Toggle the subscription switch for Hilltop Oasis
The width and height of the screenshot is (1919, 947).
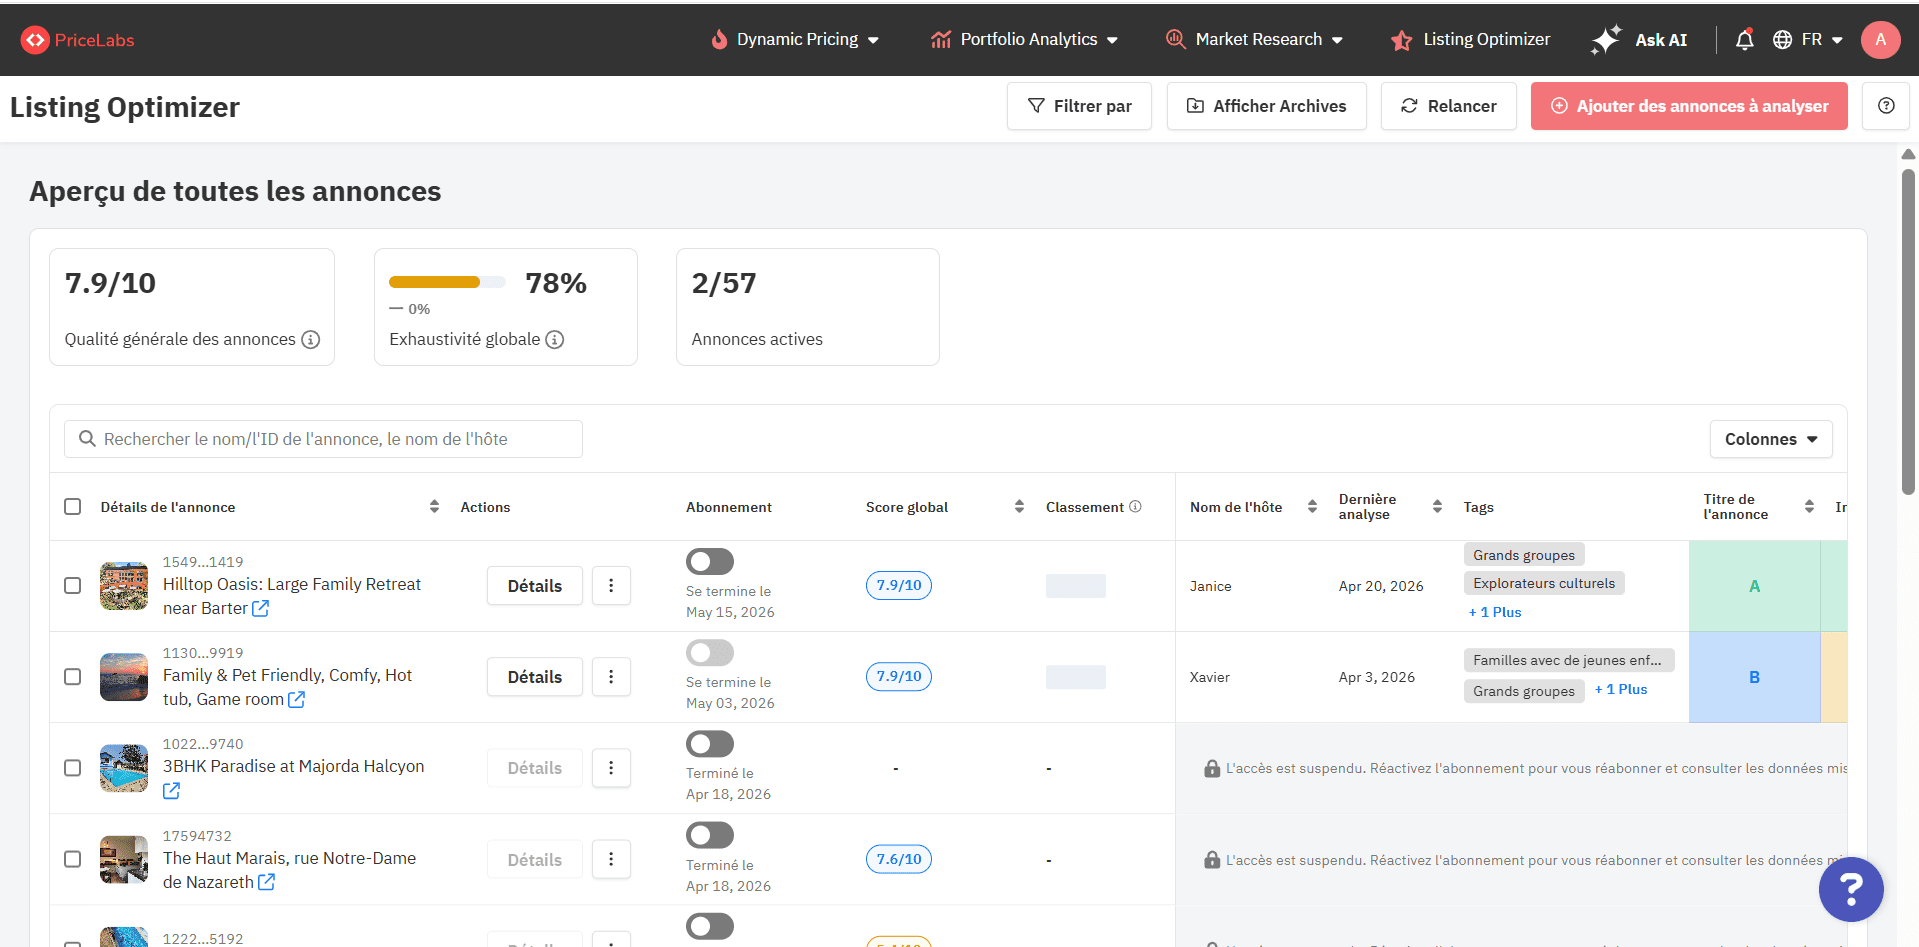709,561
